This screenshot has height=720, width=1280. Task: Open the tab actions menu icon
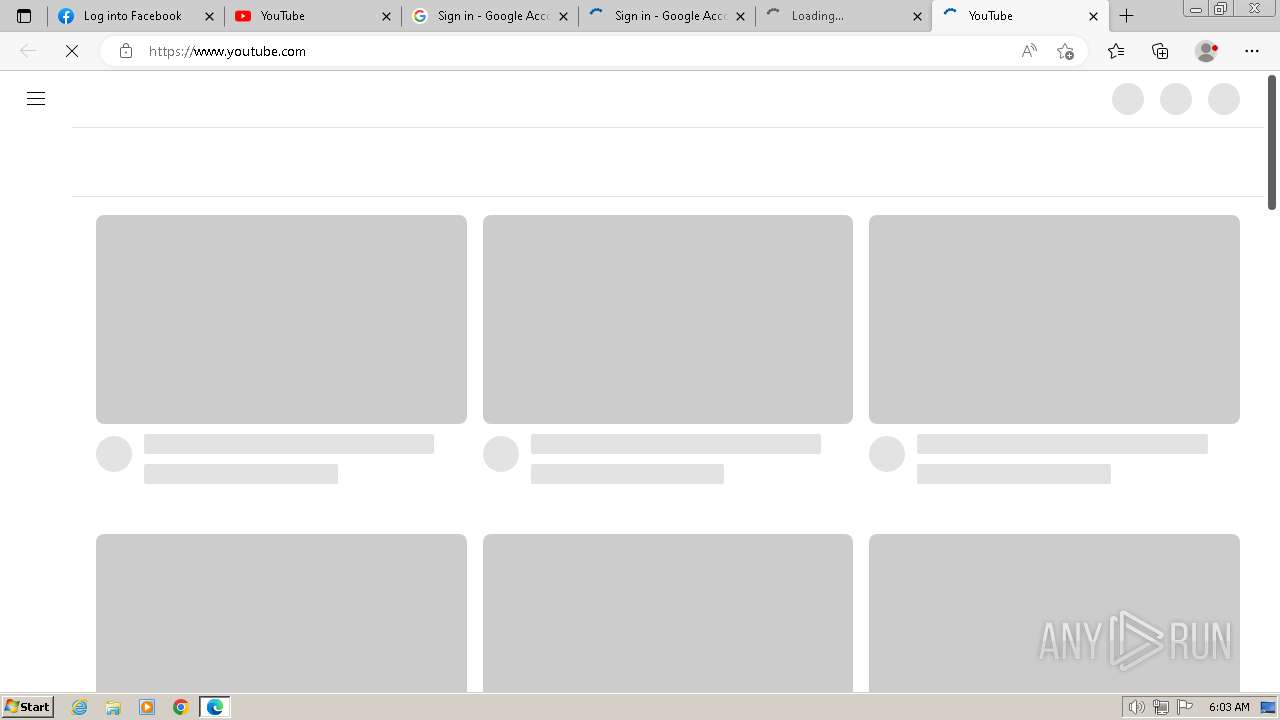(x=24, y=16)
